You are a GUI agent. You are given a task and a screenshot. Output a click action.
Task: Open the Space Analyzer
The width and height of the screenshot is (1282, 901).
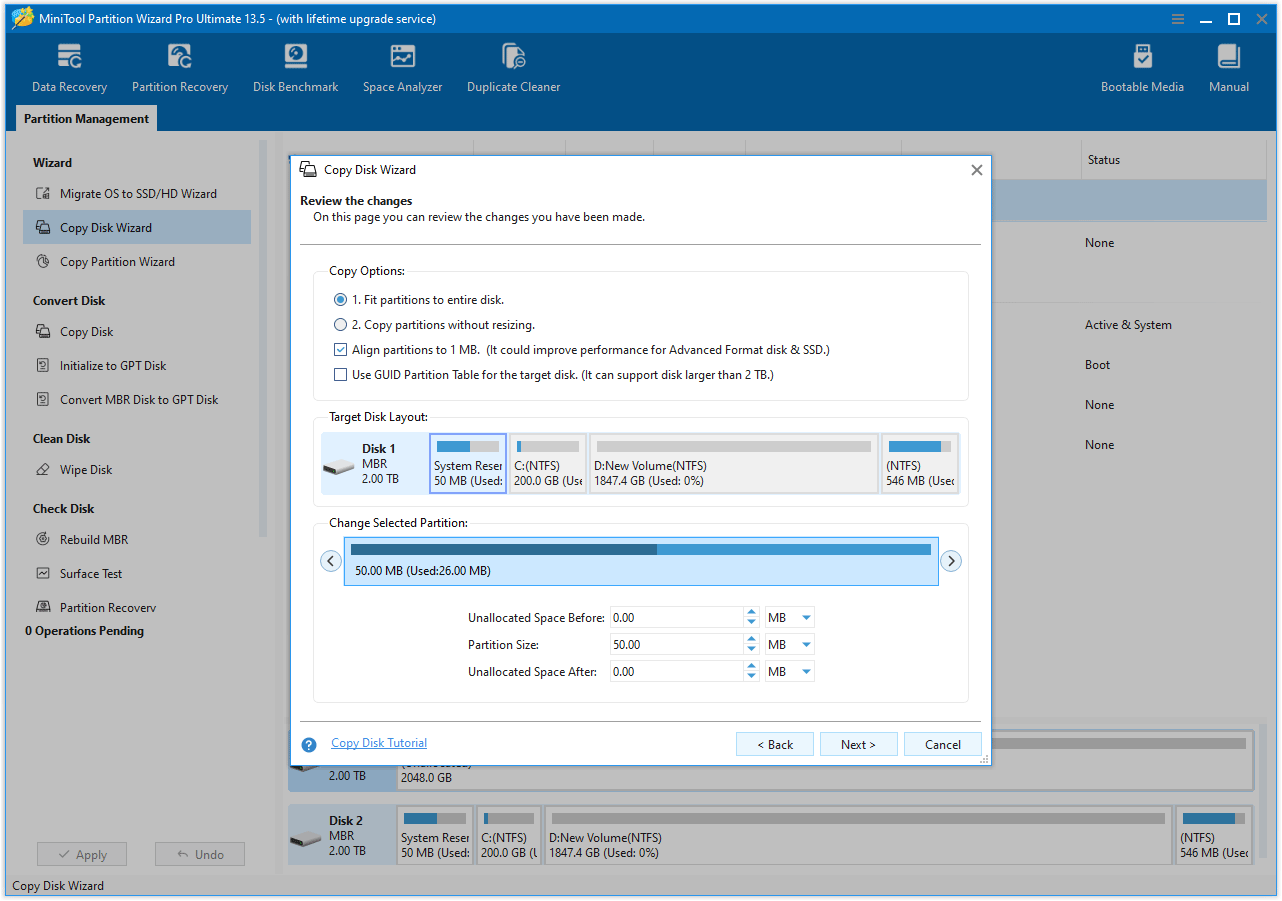tap(402, 67)
